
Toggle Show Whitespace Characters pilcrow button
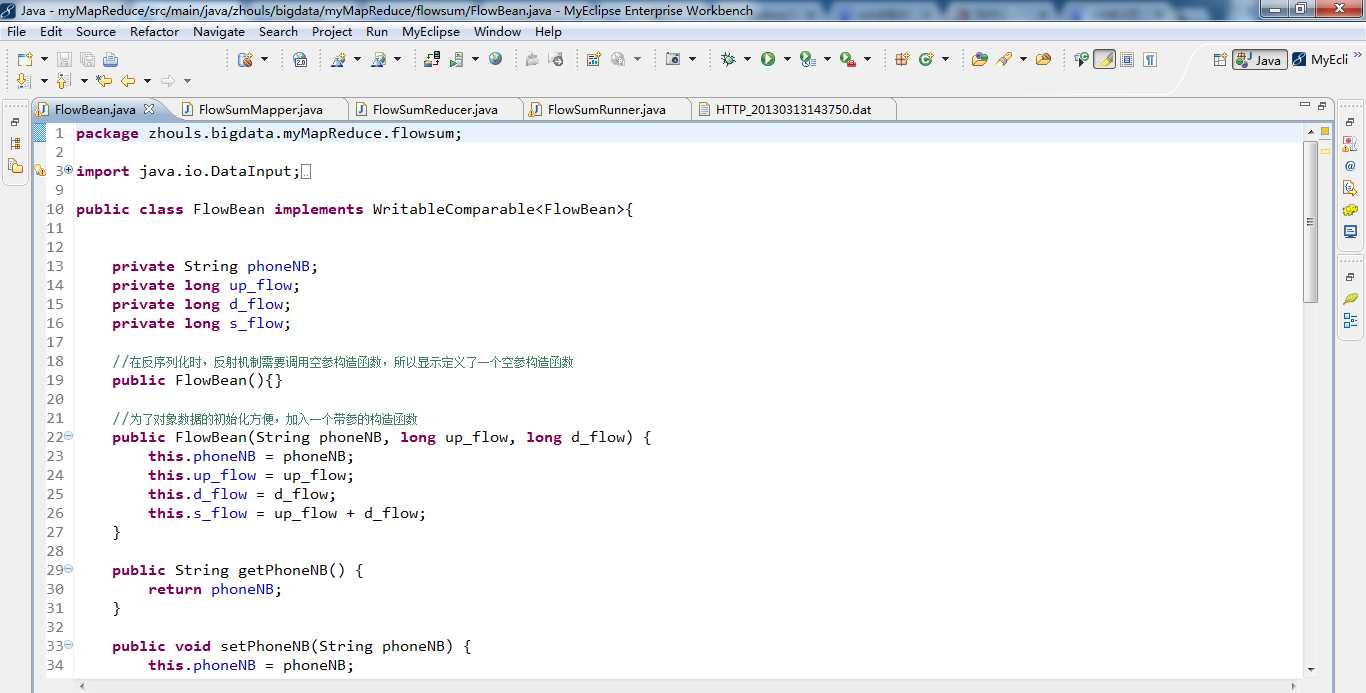pos(1150,59)
